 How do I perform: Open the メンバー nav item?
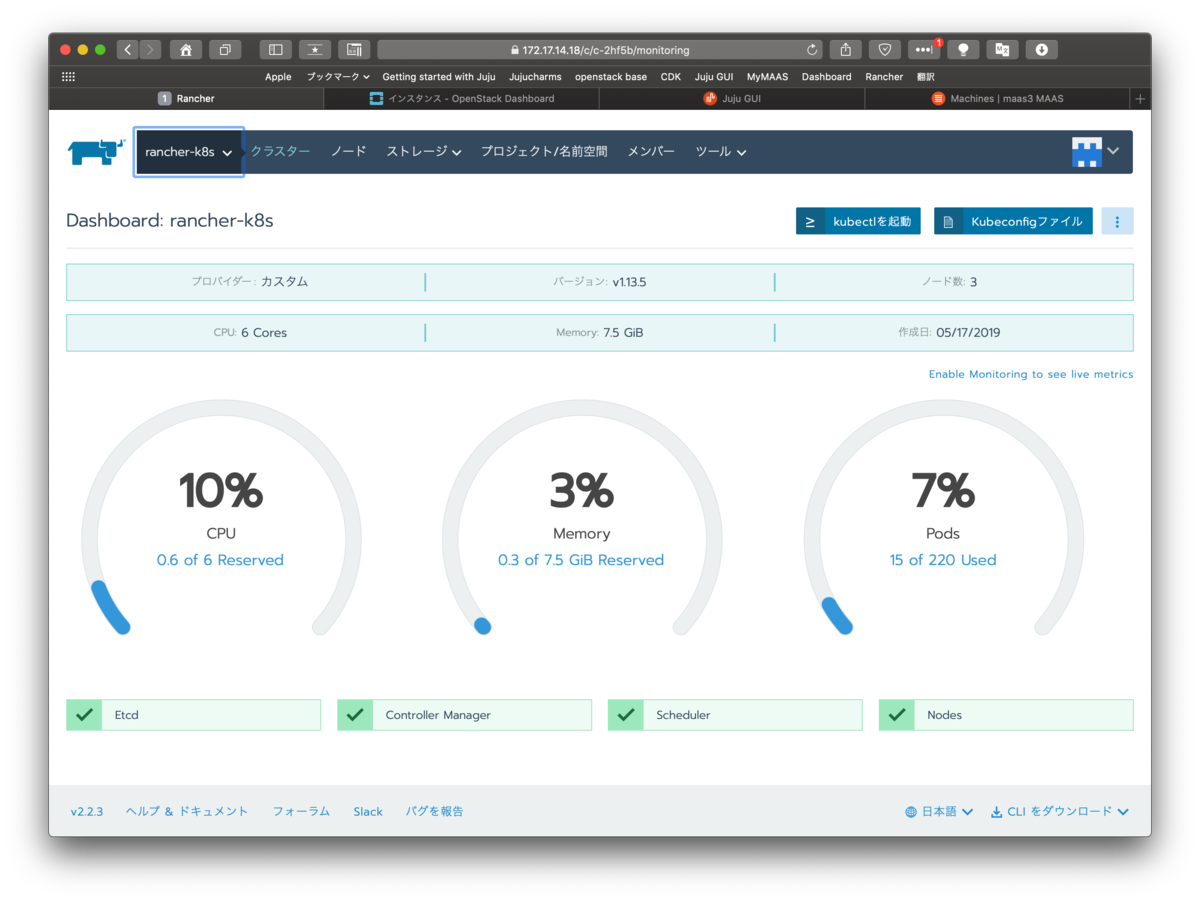point(651,152)
